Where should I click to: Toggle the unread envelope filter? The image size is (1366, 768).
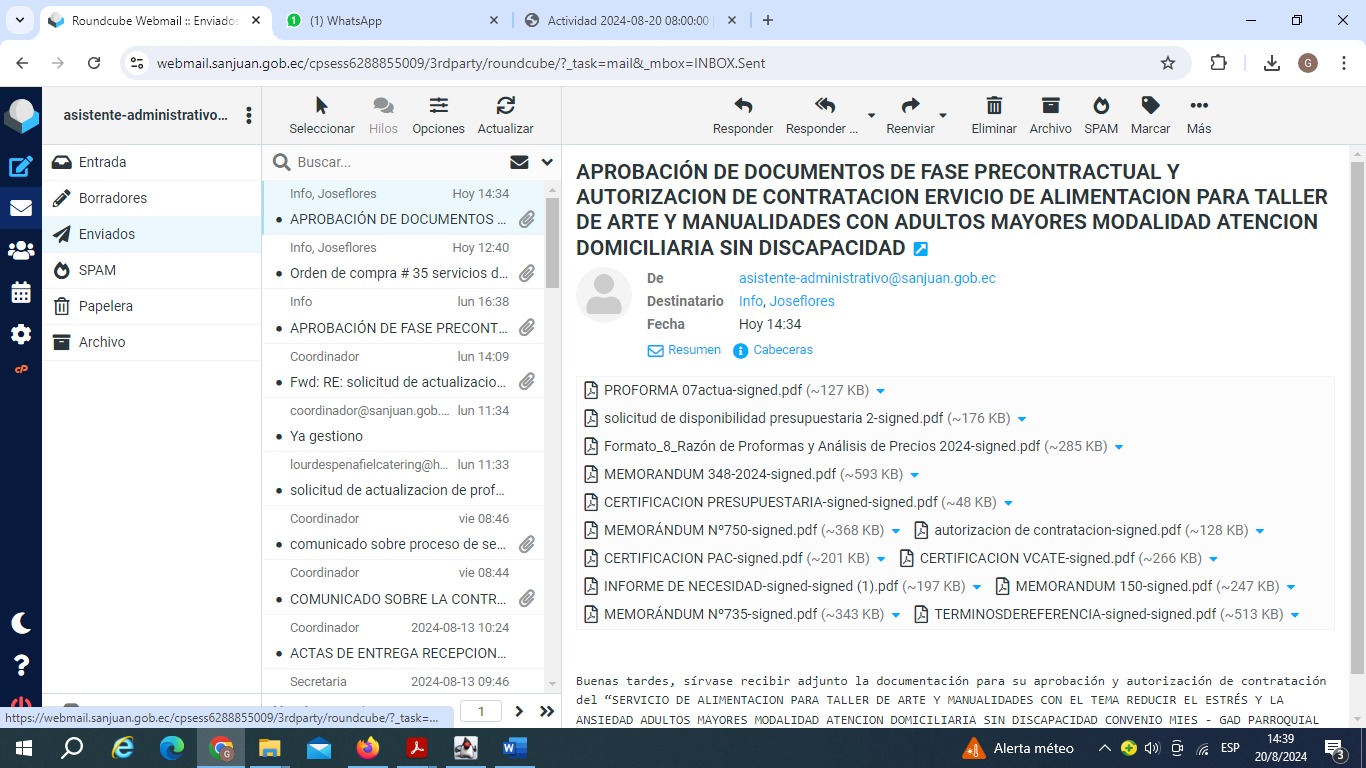519,162
